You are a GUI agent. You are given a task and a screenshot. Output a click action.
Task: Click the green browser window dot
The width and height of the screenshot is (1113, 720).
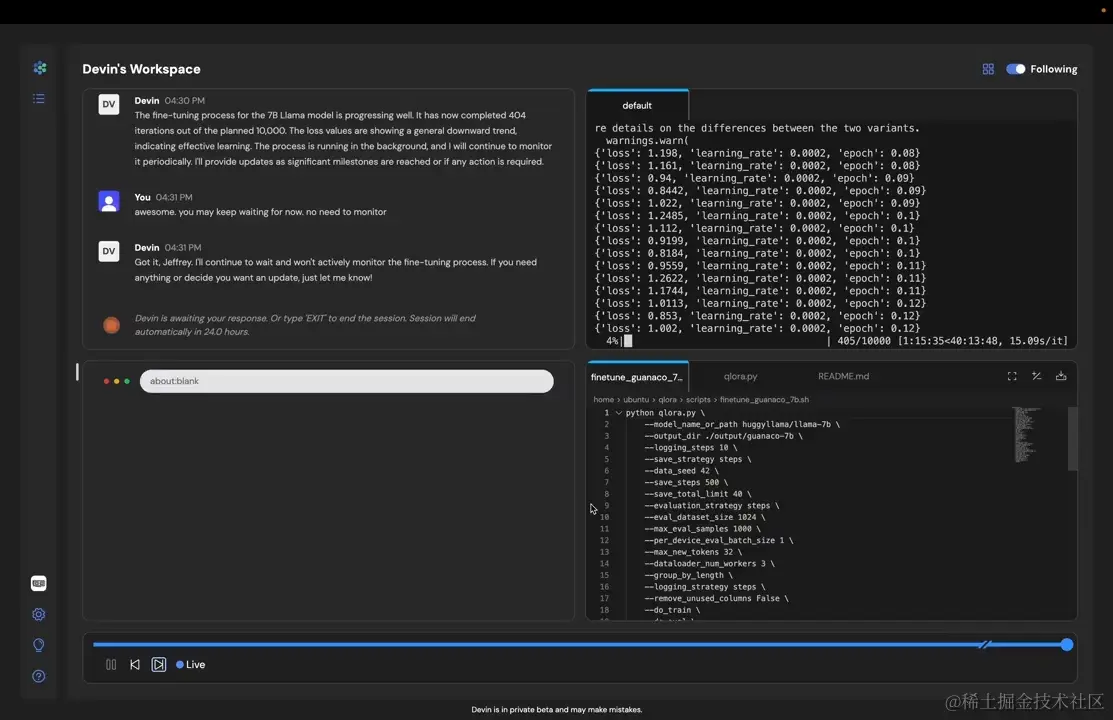coord(127,381)
